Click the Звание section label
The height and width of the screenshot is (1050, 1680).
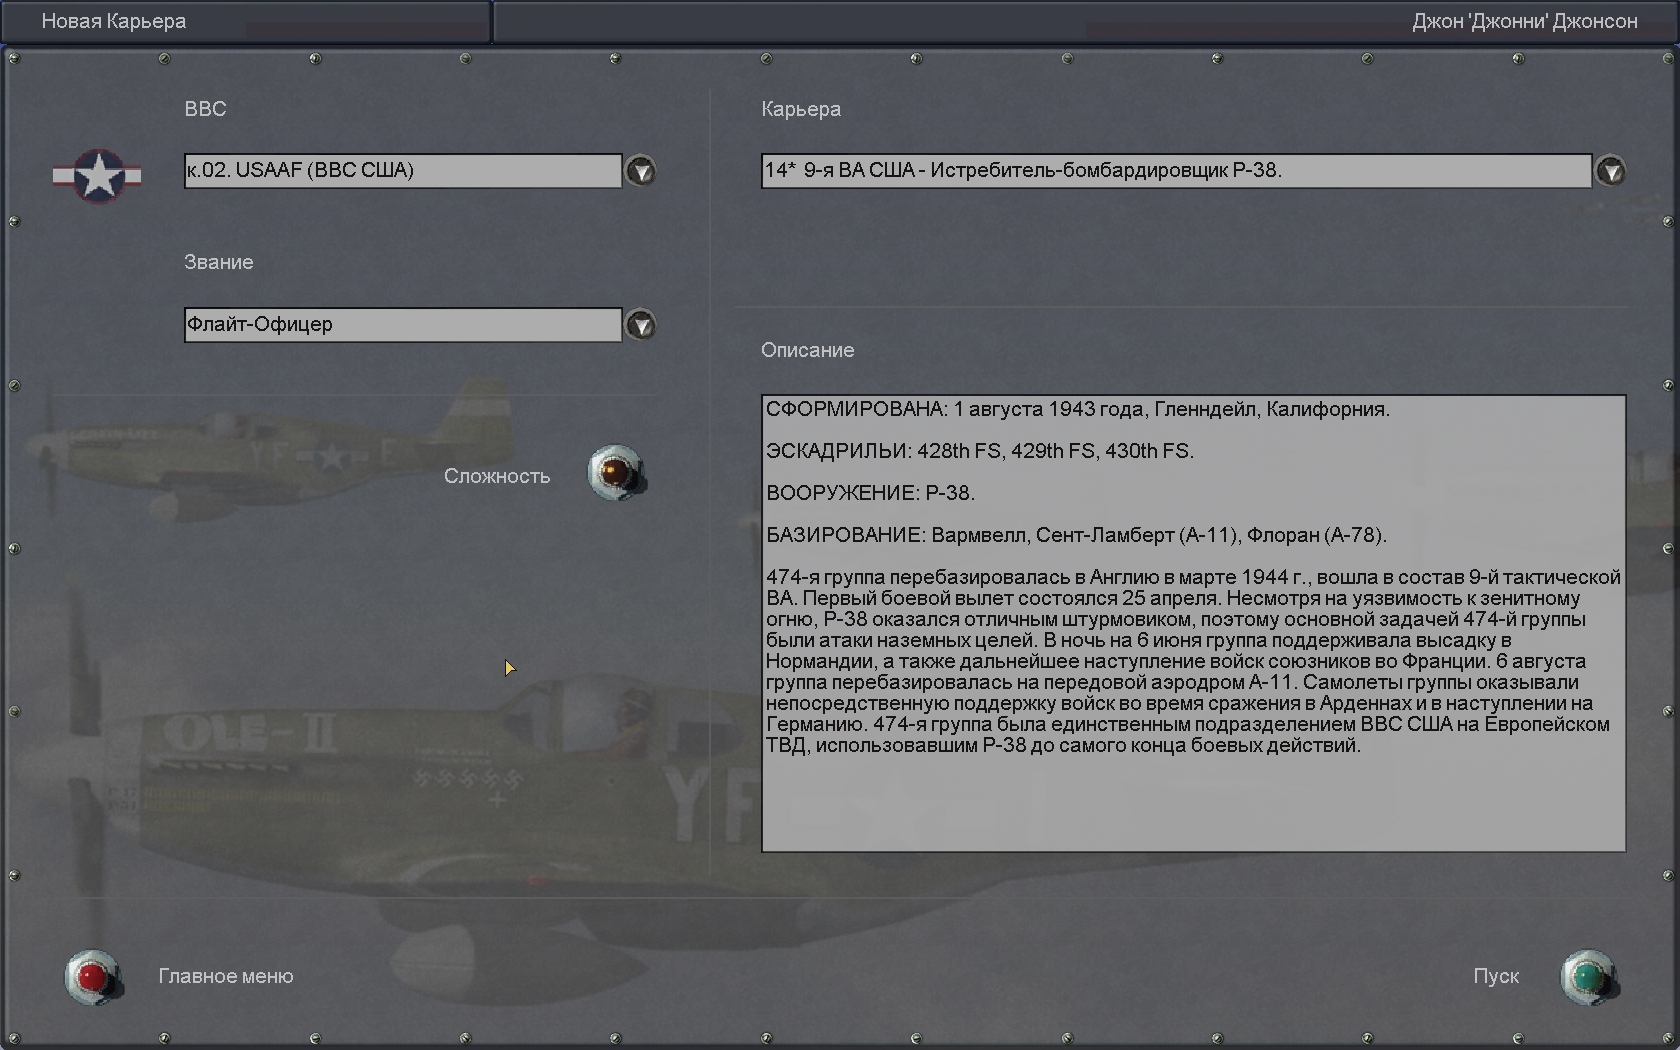(x=219, y=262)
